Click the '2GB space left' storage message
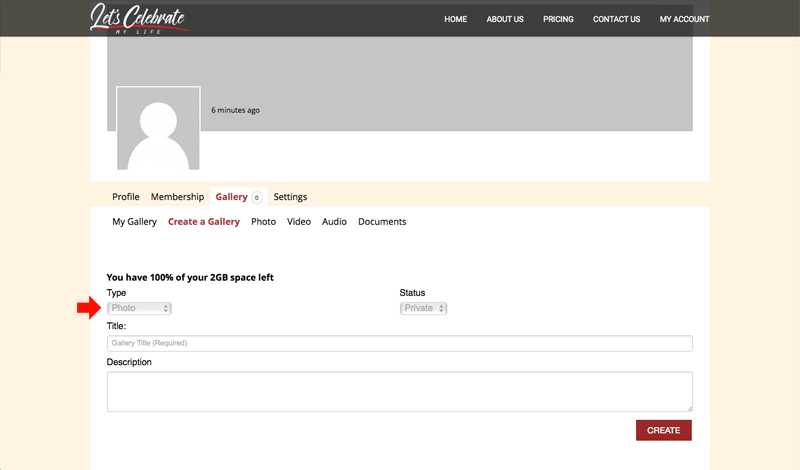This screenshot has width=800, height=470. [x=190, y=277]
